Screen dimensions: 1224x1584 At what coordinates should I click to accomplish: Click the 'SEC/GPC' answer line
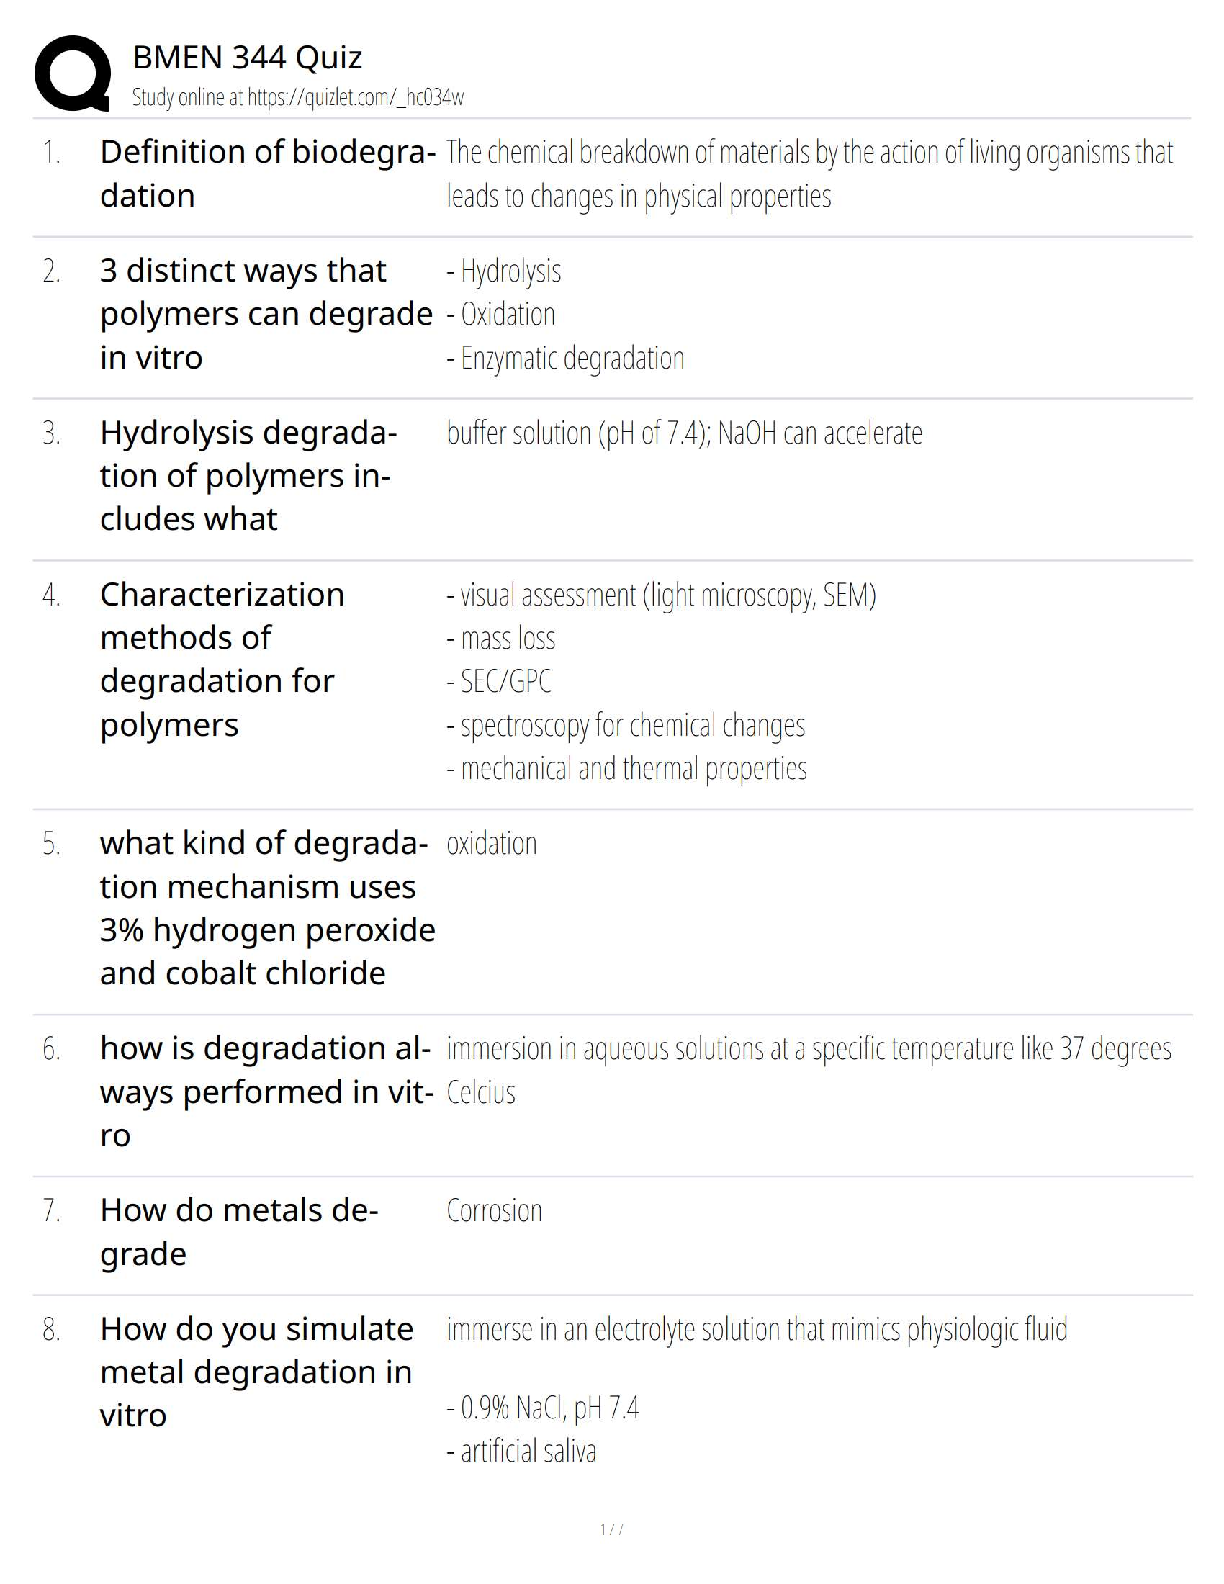pos(500,682)
